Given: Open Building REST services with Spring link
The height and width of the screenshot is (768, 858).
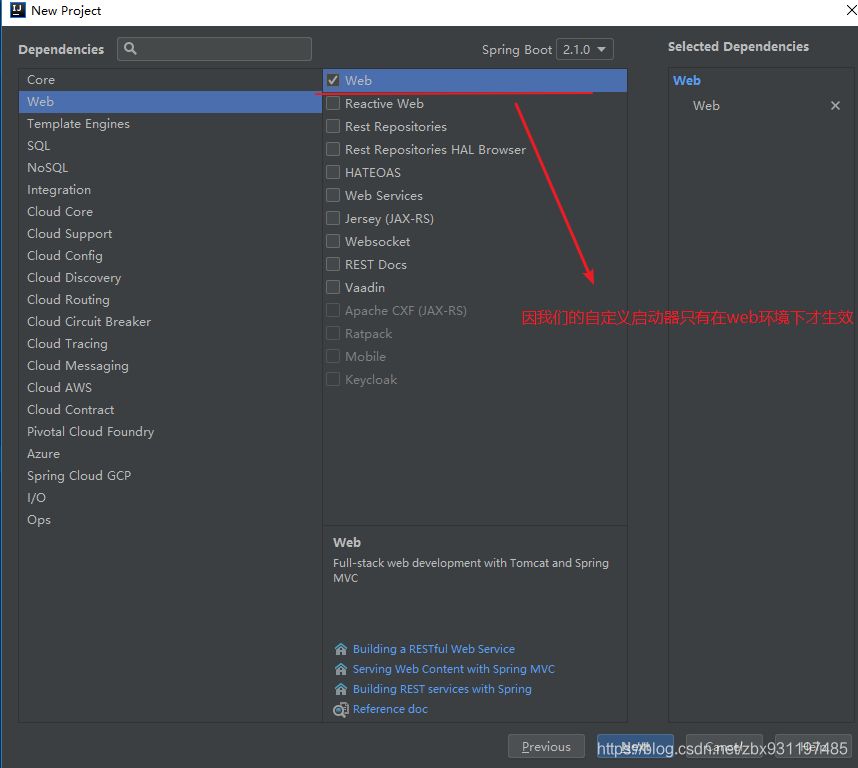Looking at the screenshot, I should click(442, 689).
